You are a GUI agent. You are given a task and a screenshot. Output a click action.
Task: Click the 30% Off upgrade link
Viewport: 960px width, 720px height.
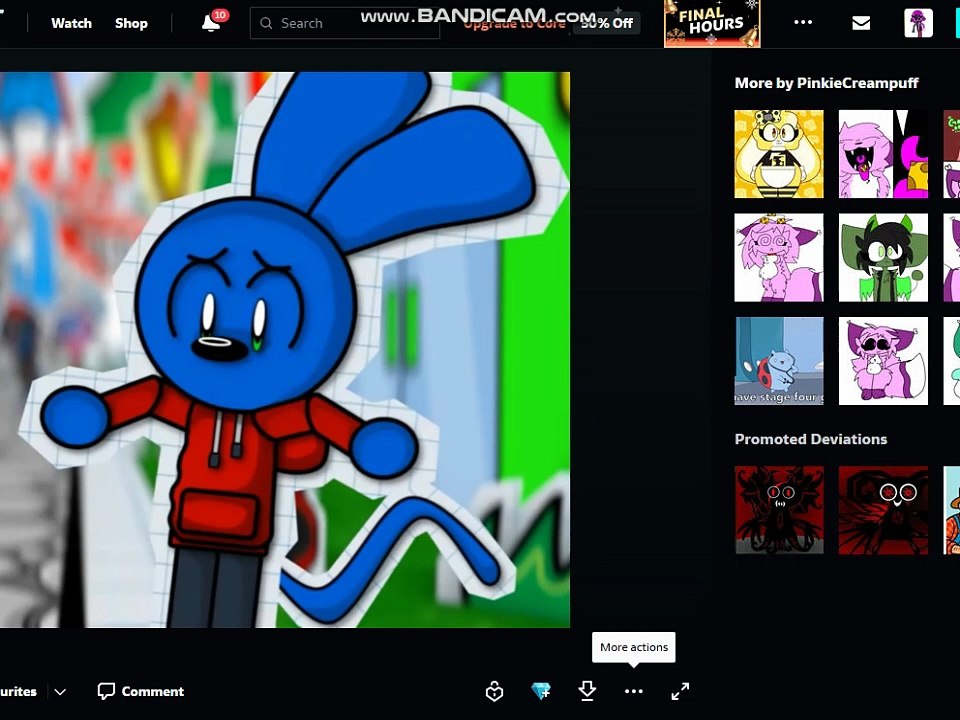[607, 23]
